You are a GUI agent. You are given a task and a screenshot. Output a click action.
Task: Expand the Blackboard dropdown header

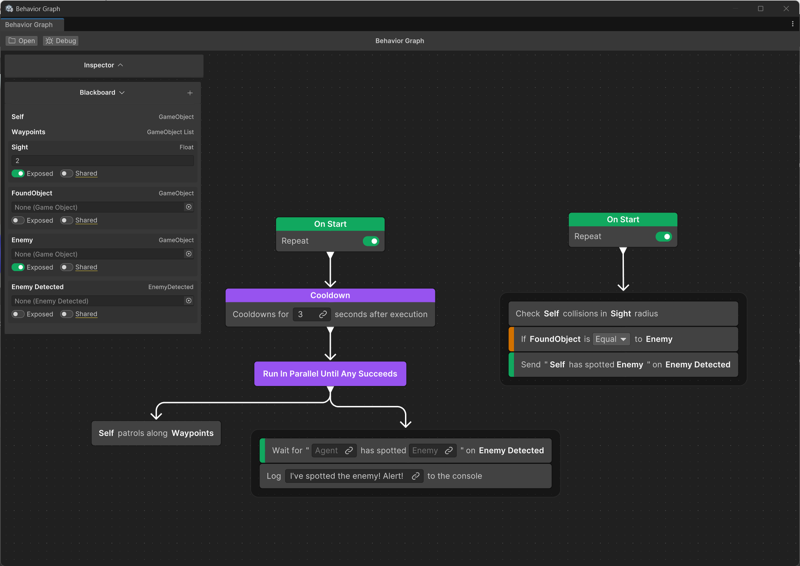102,92
